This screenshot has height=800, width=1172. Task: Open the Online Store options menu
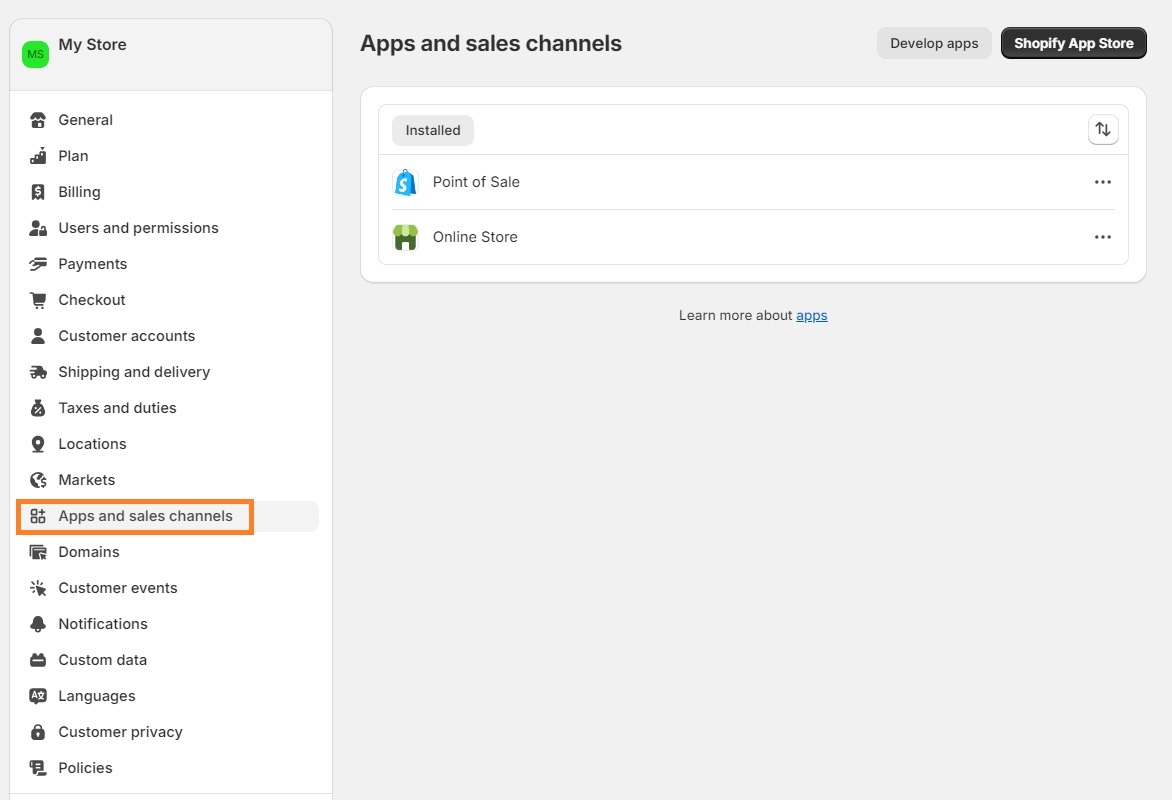click(x=1102, y=237)
